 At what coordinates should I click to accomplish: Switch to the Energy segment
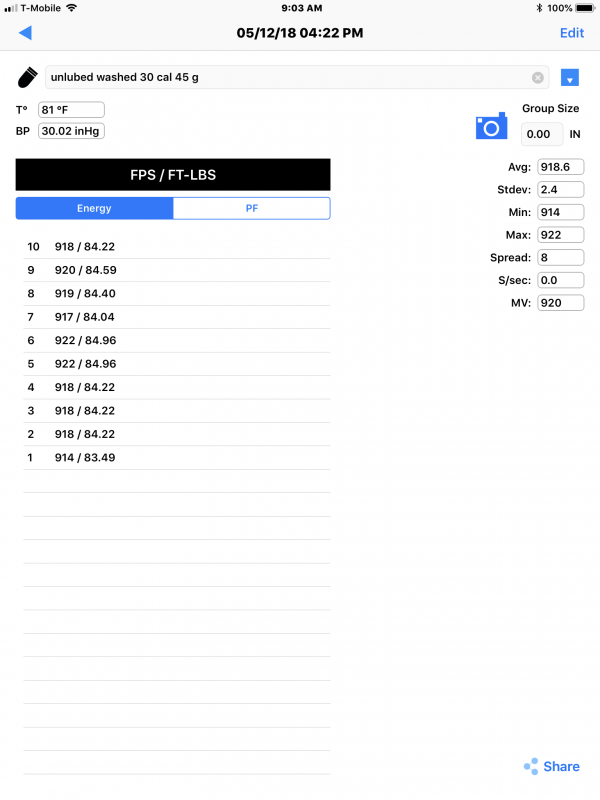(x=94, y=208)
